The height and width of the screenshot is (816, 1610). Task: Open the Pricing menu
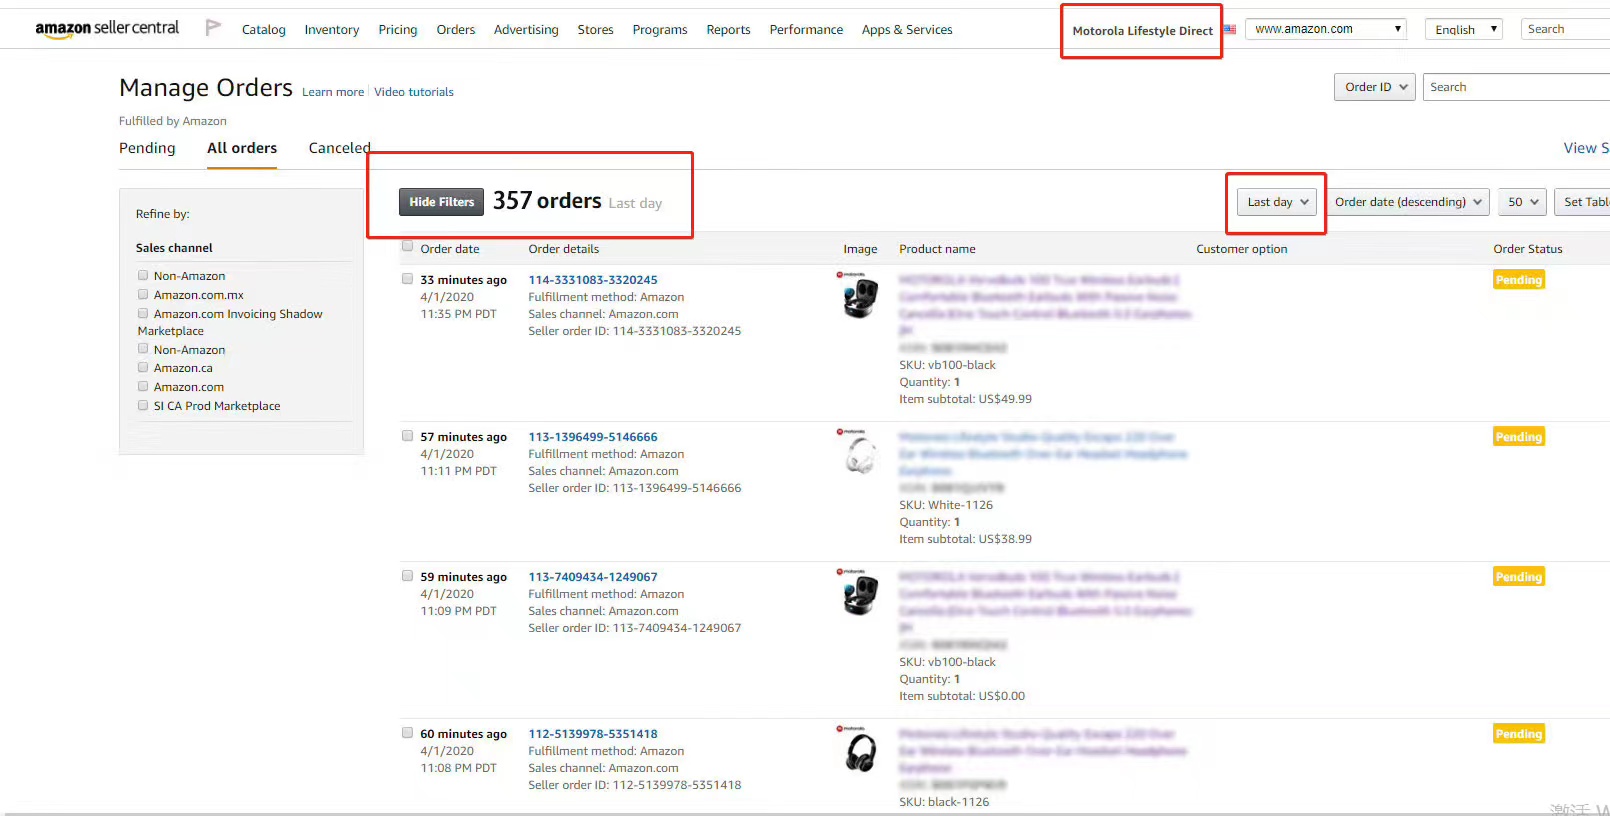[x=398, y=30]
